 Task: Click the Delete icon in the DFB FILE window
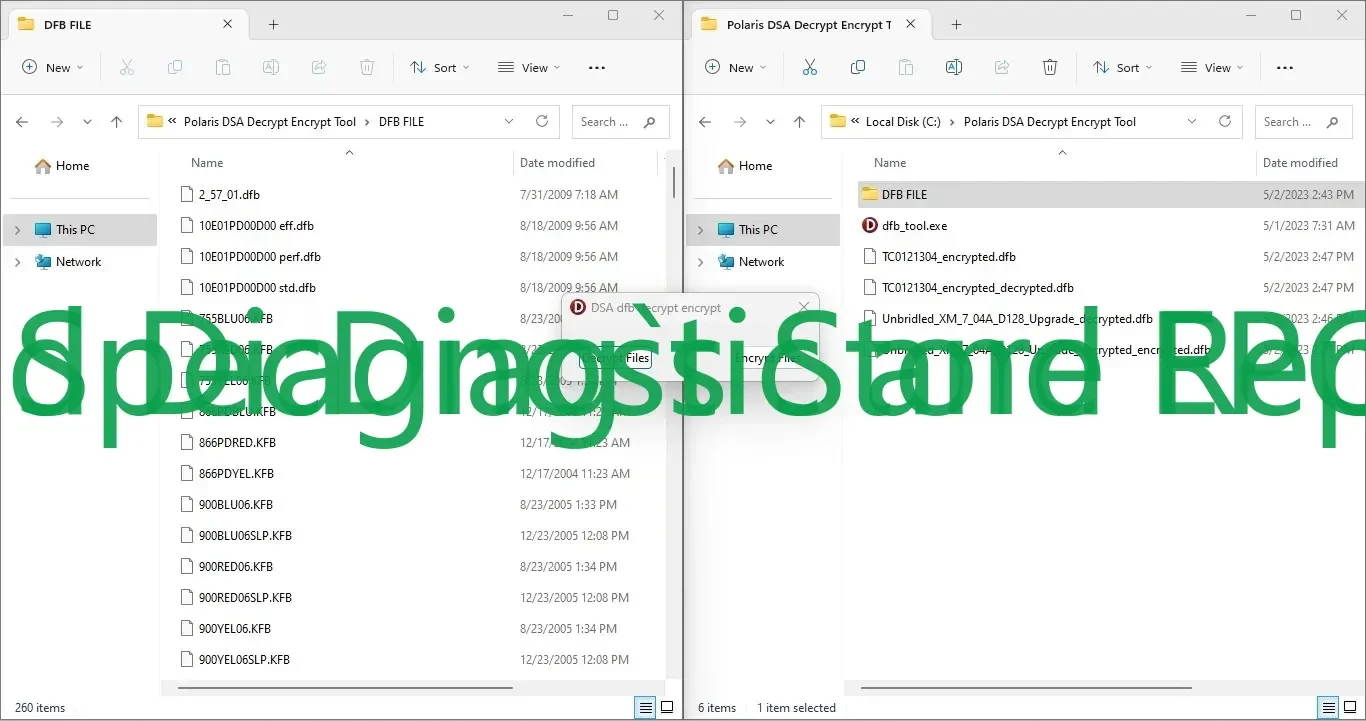pos(367,68)
